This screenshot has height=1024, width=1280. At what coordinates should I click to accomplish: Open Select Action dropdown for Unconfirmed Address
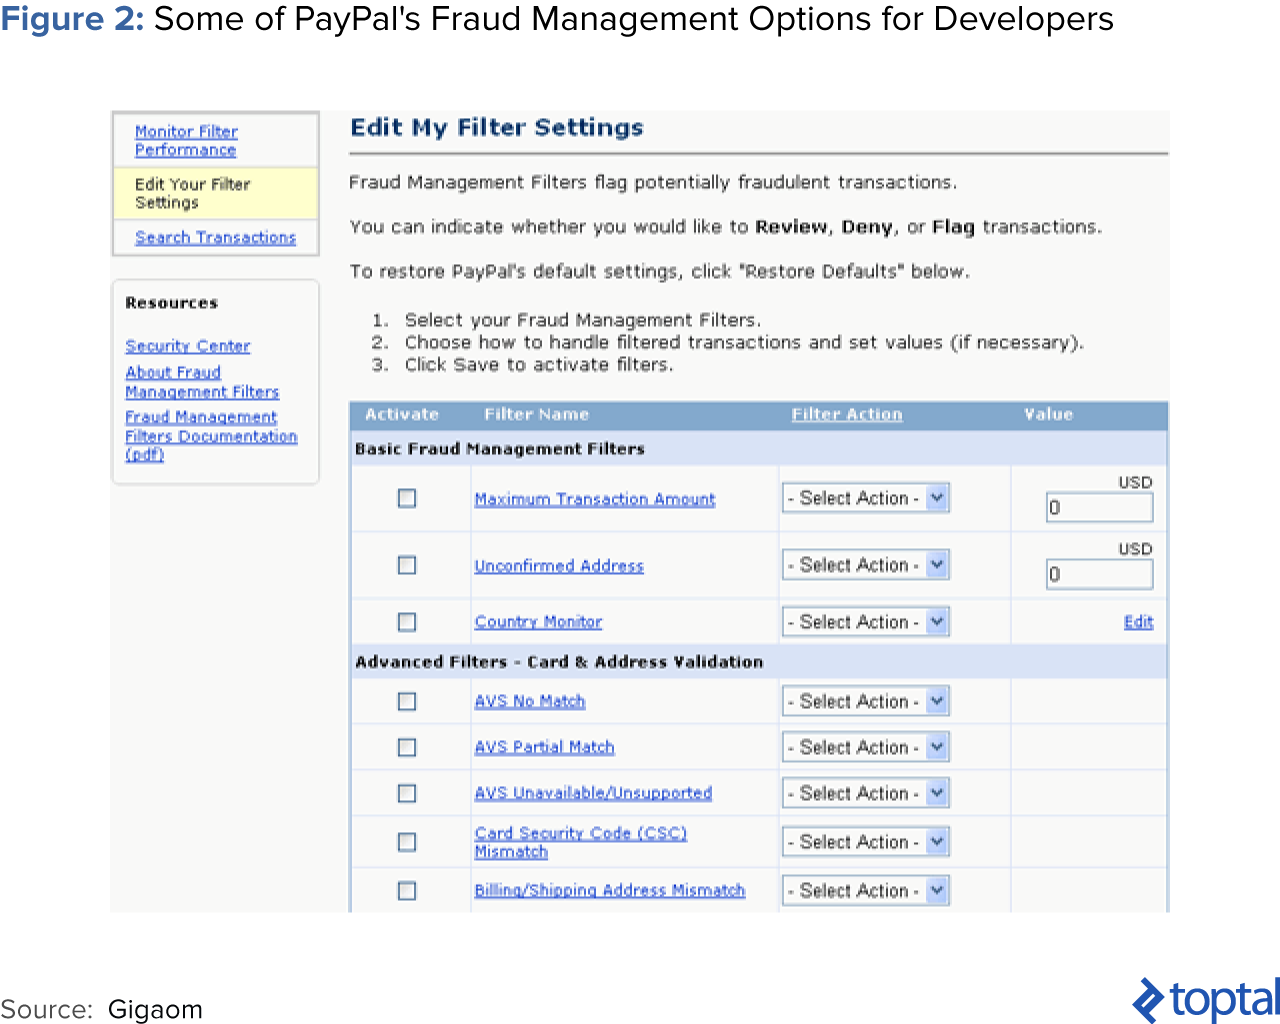coord(866,565)
